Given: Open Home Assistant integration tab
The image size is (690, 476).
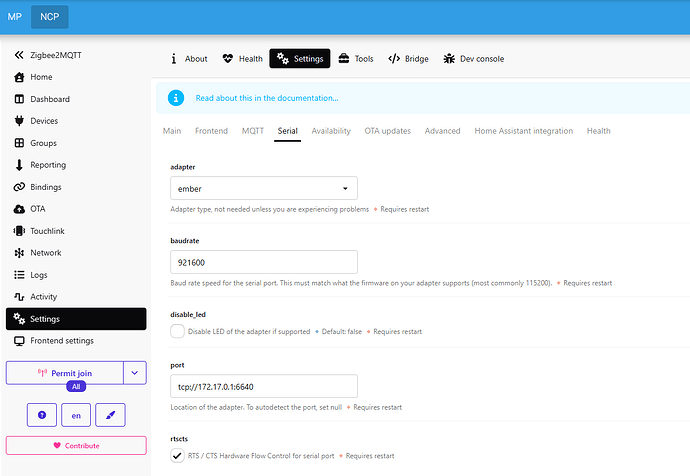Looking at the screenshot, I should (524, 131).
